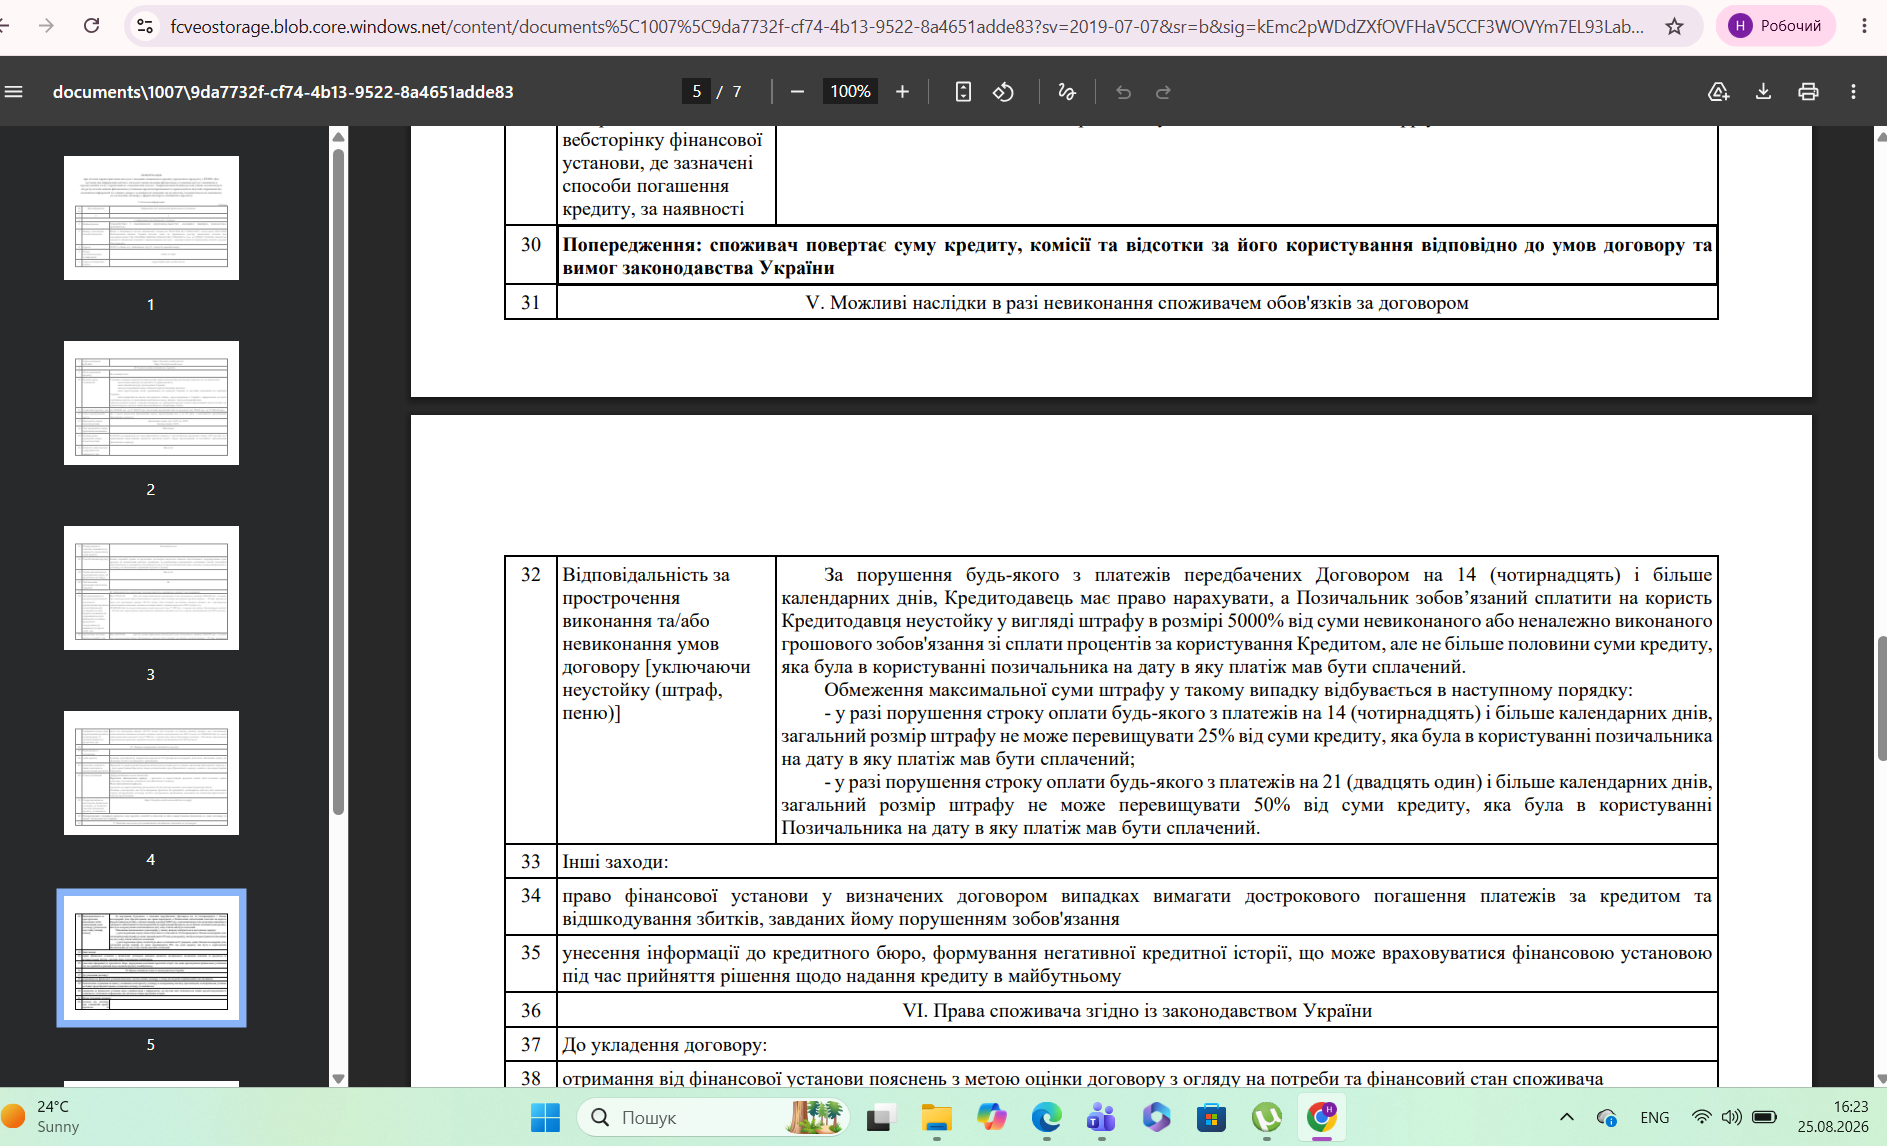The height and width of the screenshot is (1146, 1887).
Task: Click 'До укладення договору:' row text
Action: 665,1045
